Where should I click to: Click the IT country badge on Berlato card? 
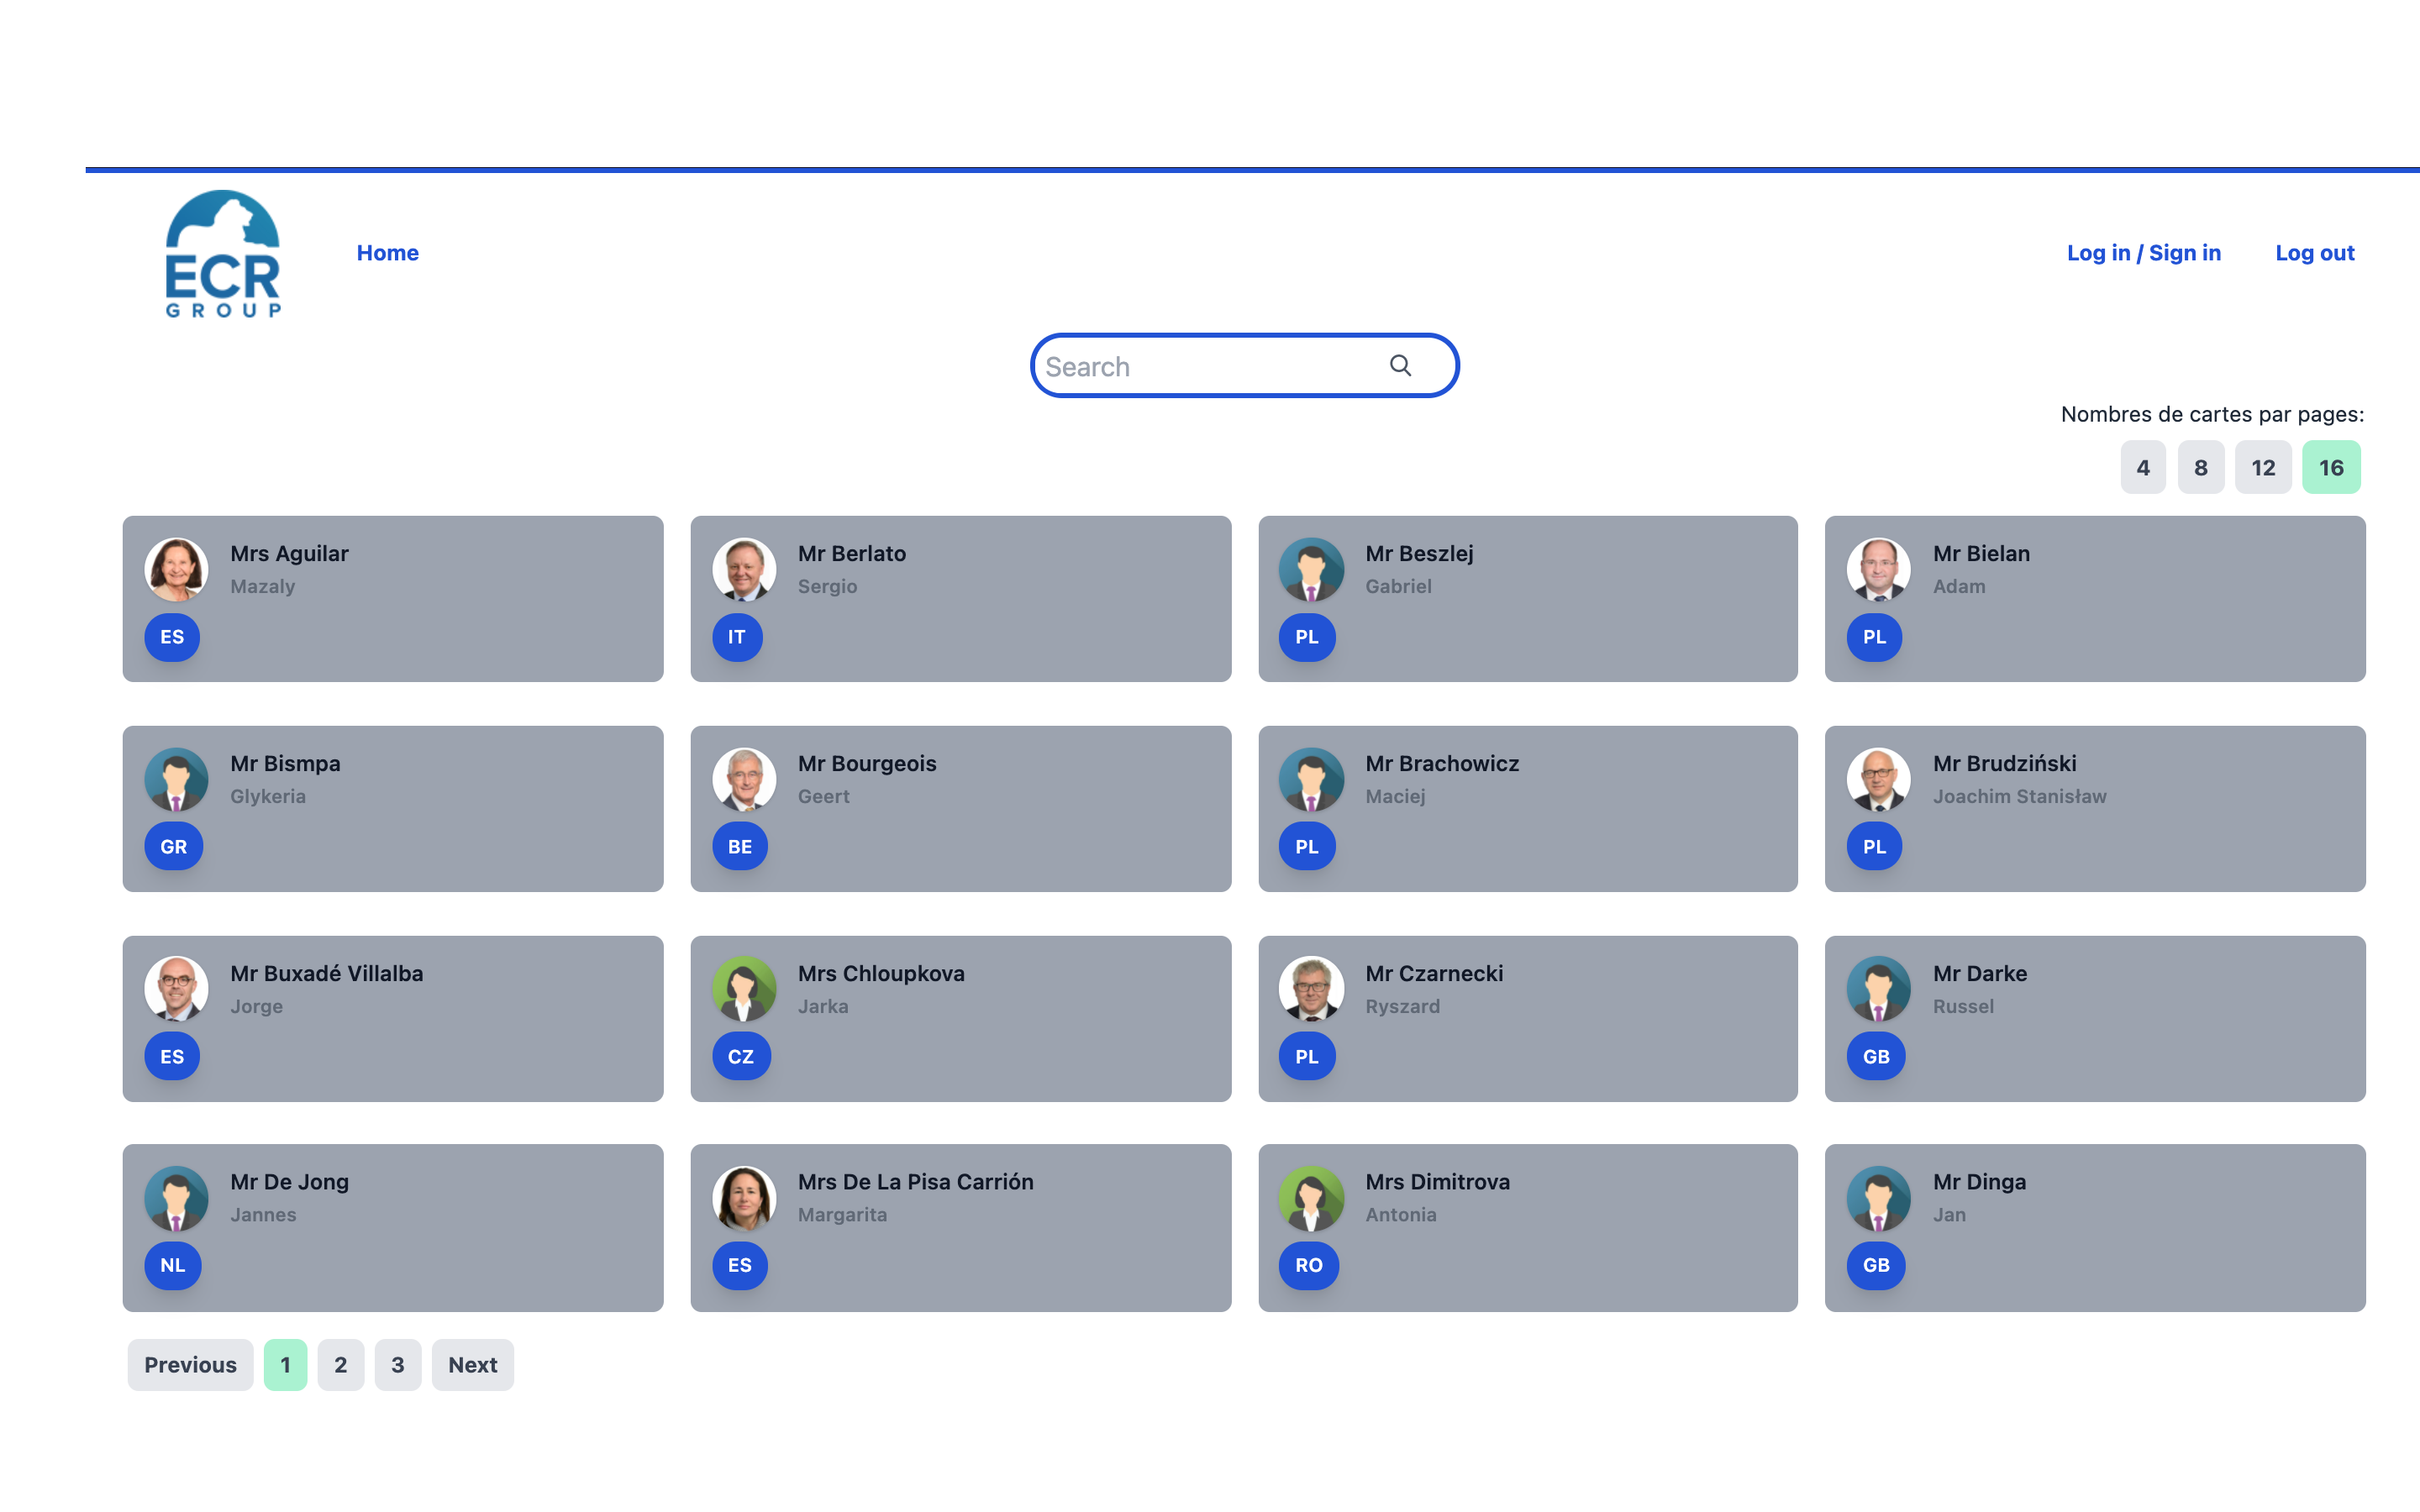click(737, 637)
